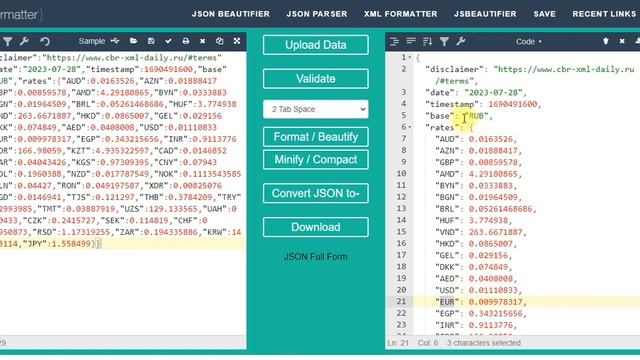Click "AED": 0.0408008 on line 19
This screenshot has height=360, width=640.
(x=476, y=279)
